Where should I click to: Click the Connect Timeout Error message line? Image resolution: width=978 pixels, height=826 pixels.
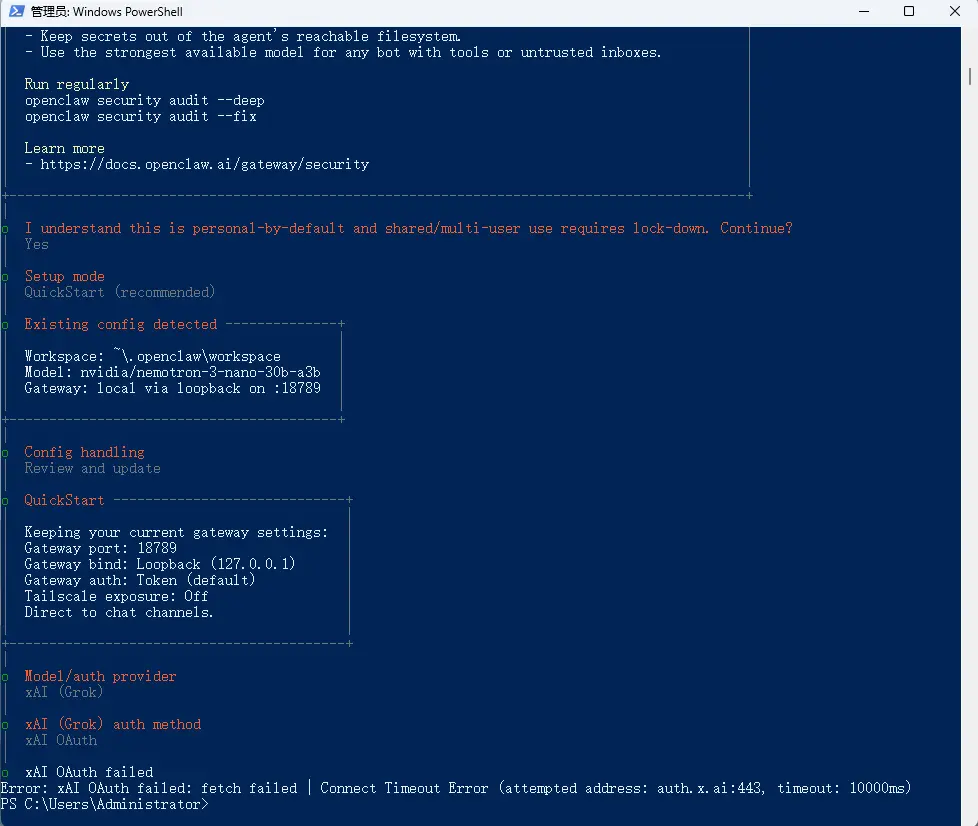[x=456, y=789]
